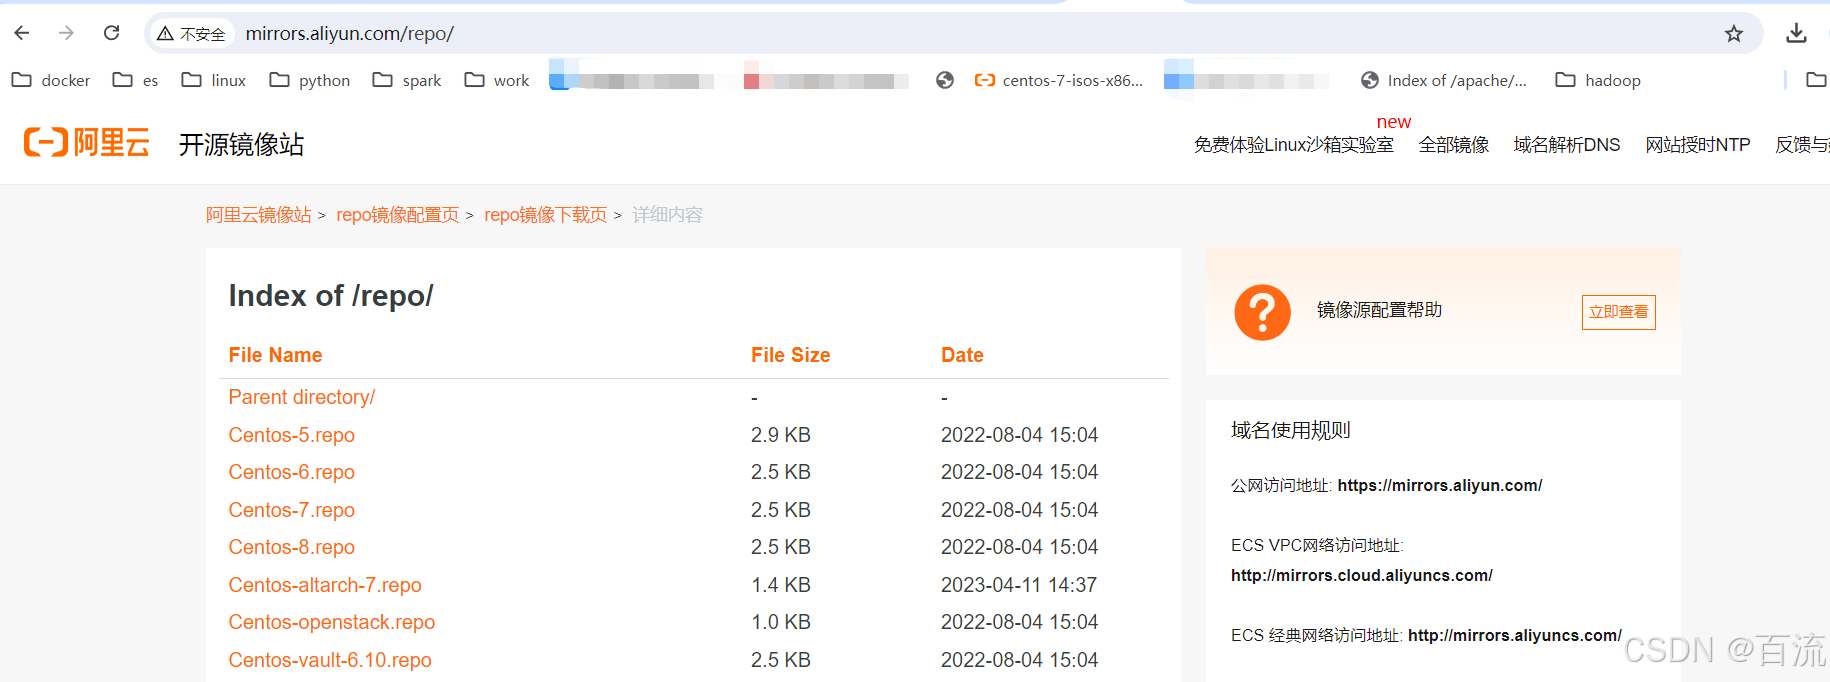Open browser downloads icon
The width and height of the screenshot is (1830, 682).
pos(1796,33)
